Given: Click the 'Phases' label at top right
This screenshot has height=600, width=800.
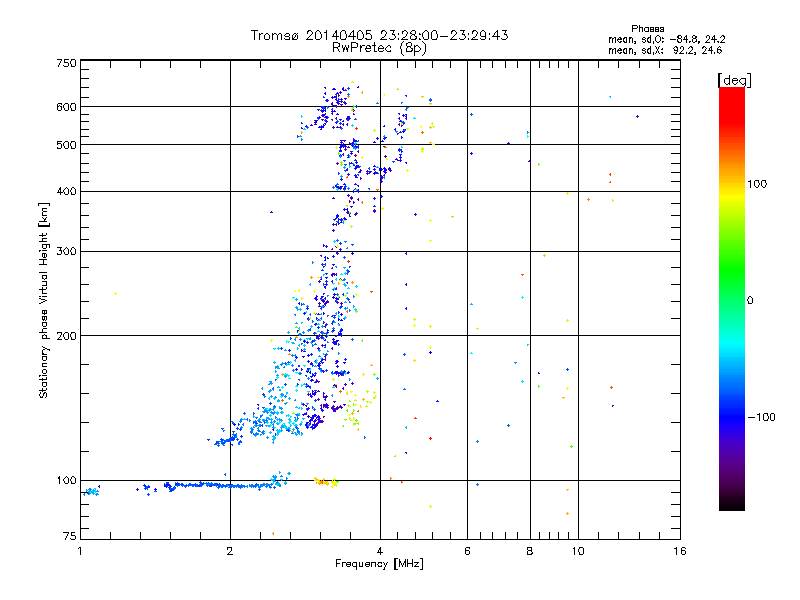Looking at the screenshot, I should tap(647, 29).
